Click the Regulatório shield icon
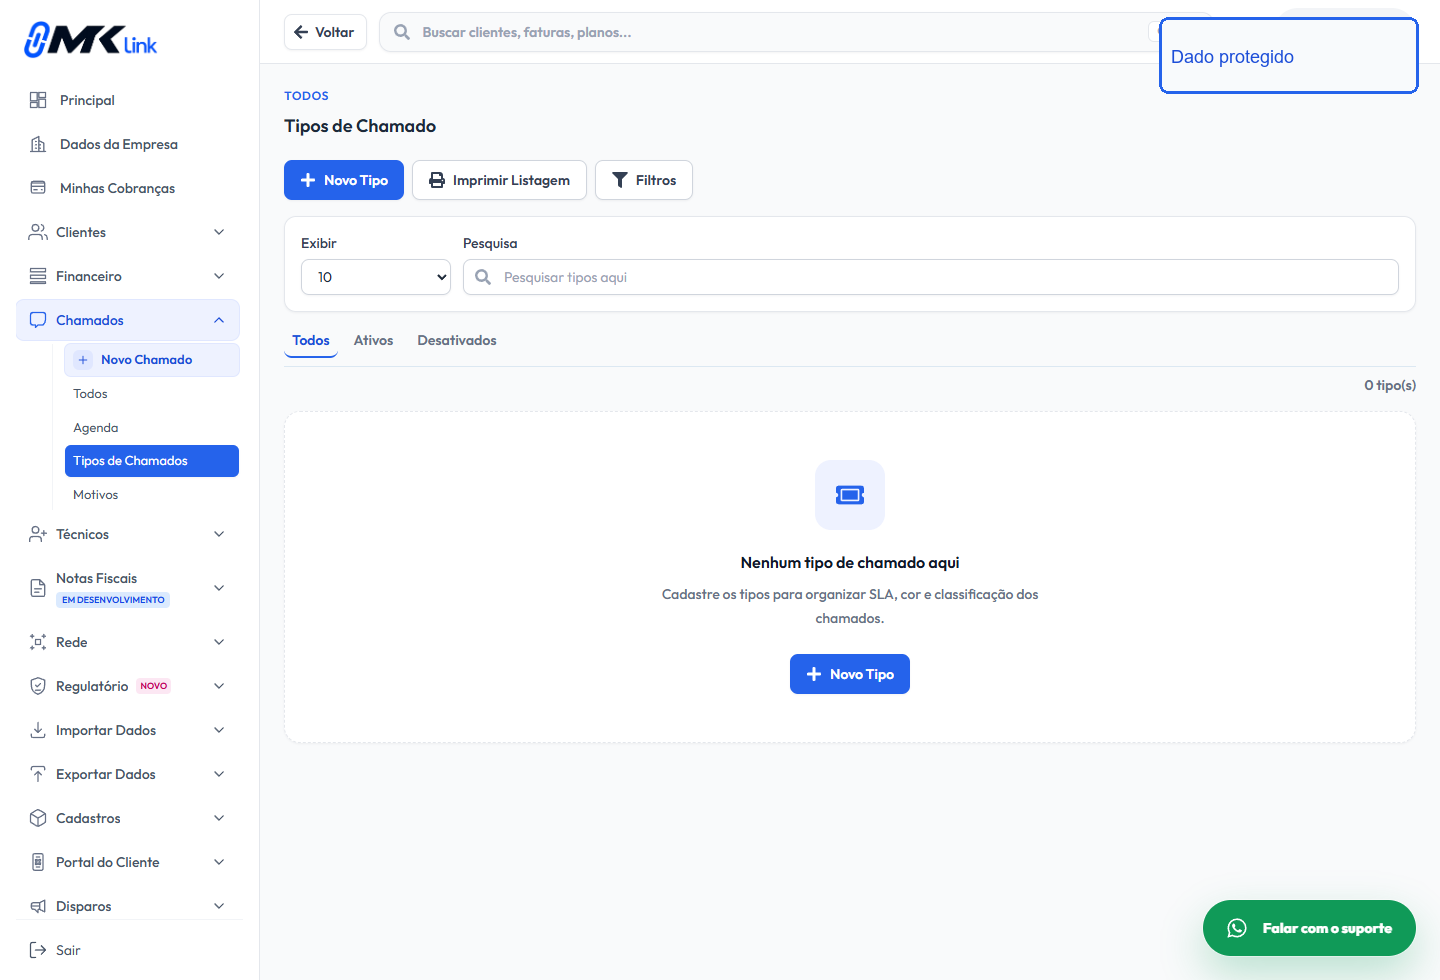Screen dimensions: 1440x980 point(38,686)
